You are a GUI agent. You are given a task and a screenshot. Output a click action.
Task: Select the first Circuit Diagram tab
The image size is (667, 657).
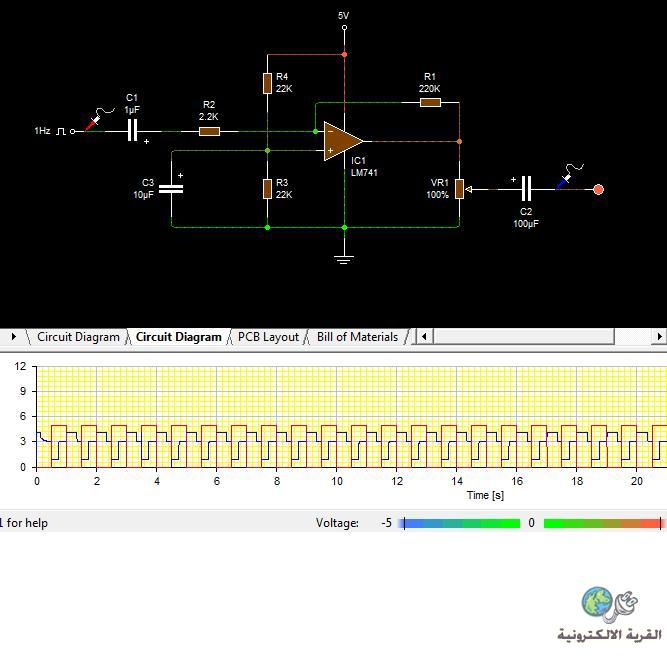[78, 337]
